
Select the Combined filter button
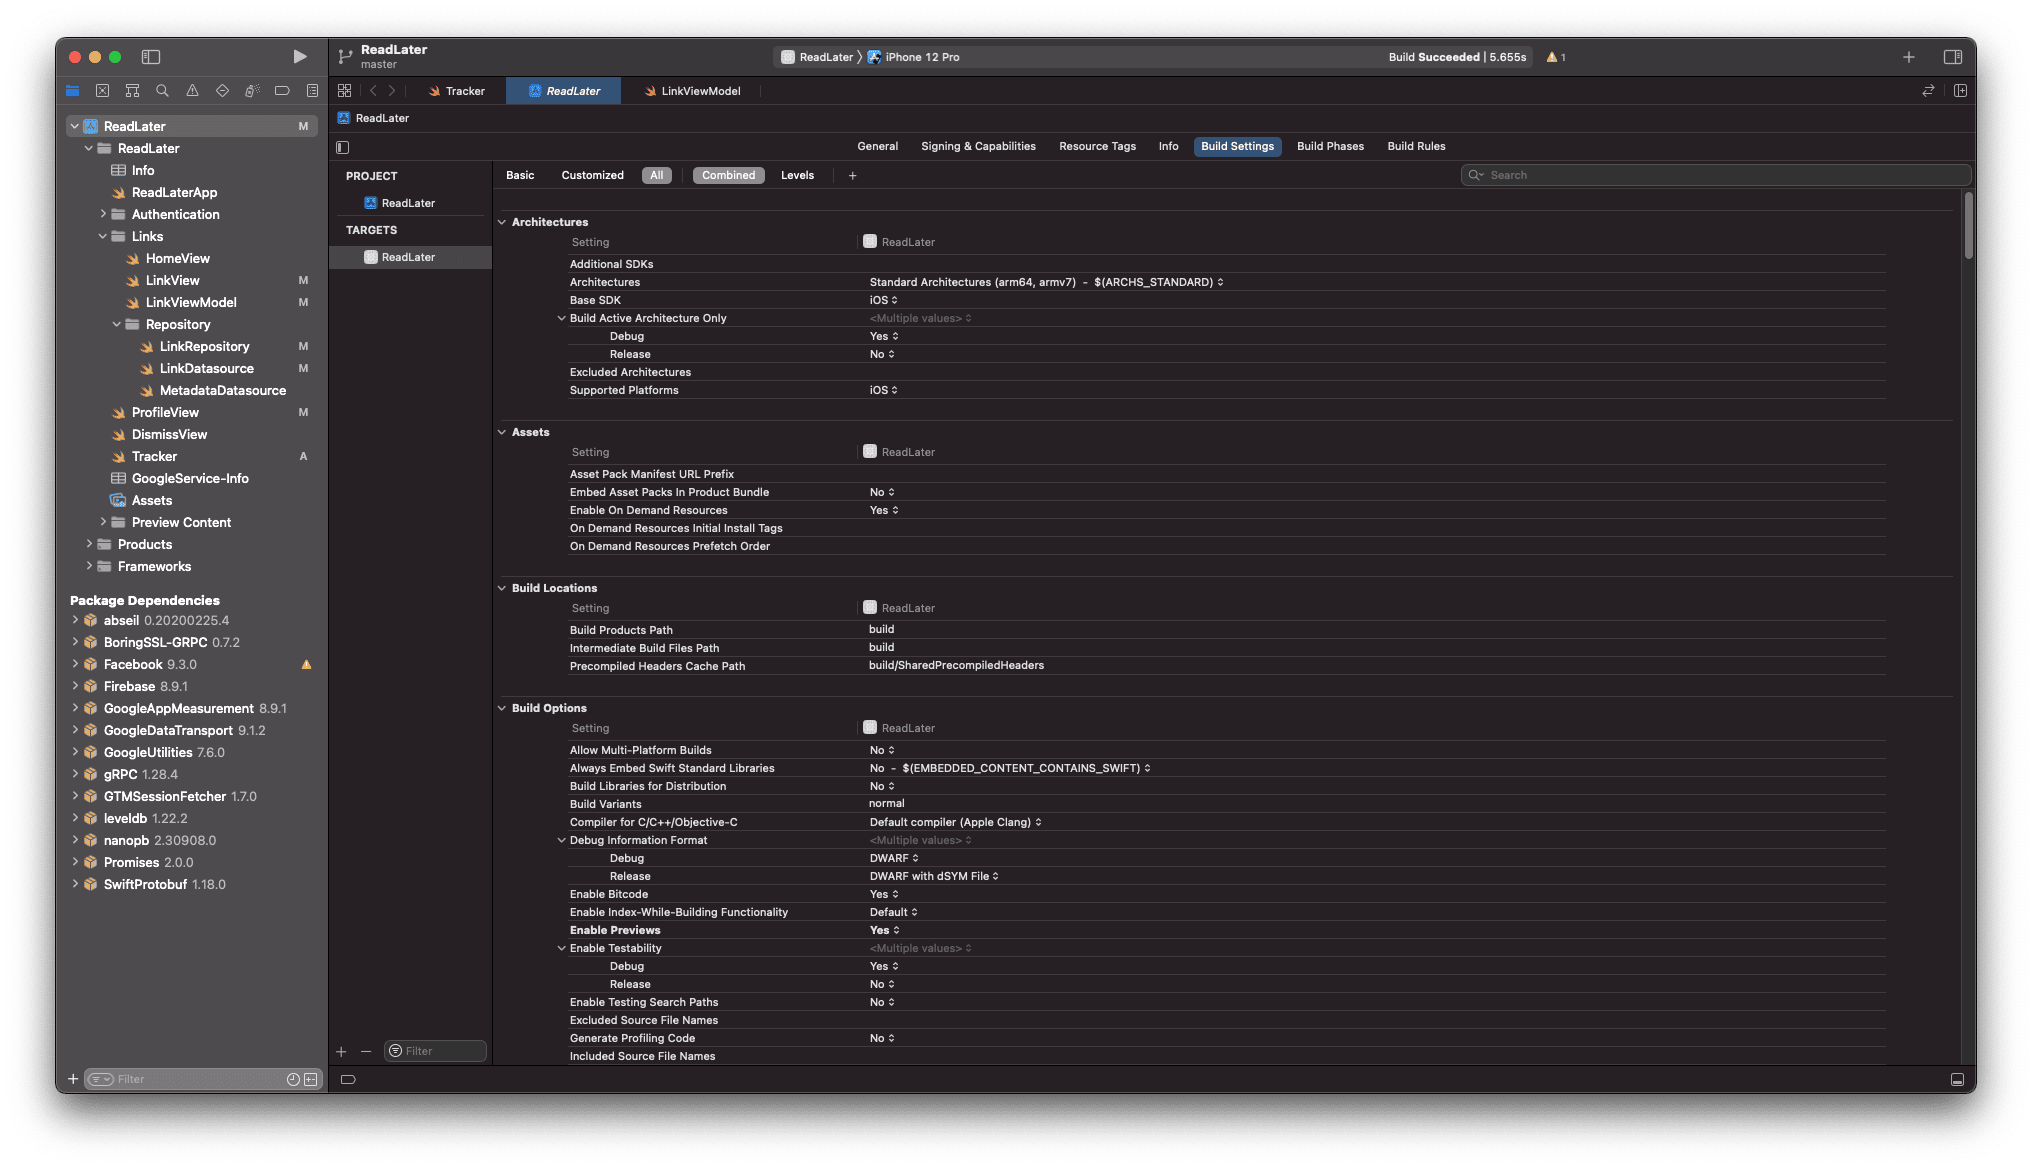click(x=727, y=174)
